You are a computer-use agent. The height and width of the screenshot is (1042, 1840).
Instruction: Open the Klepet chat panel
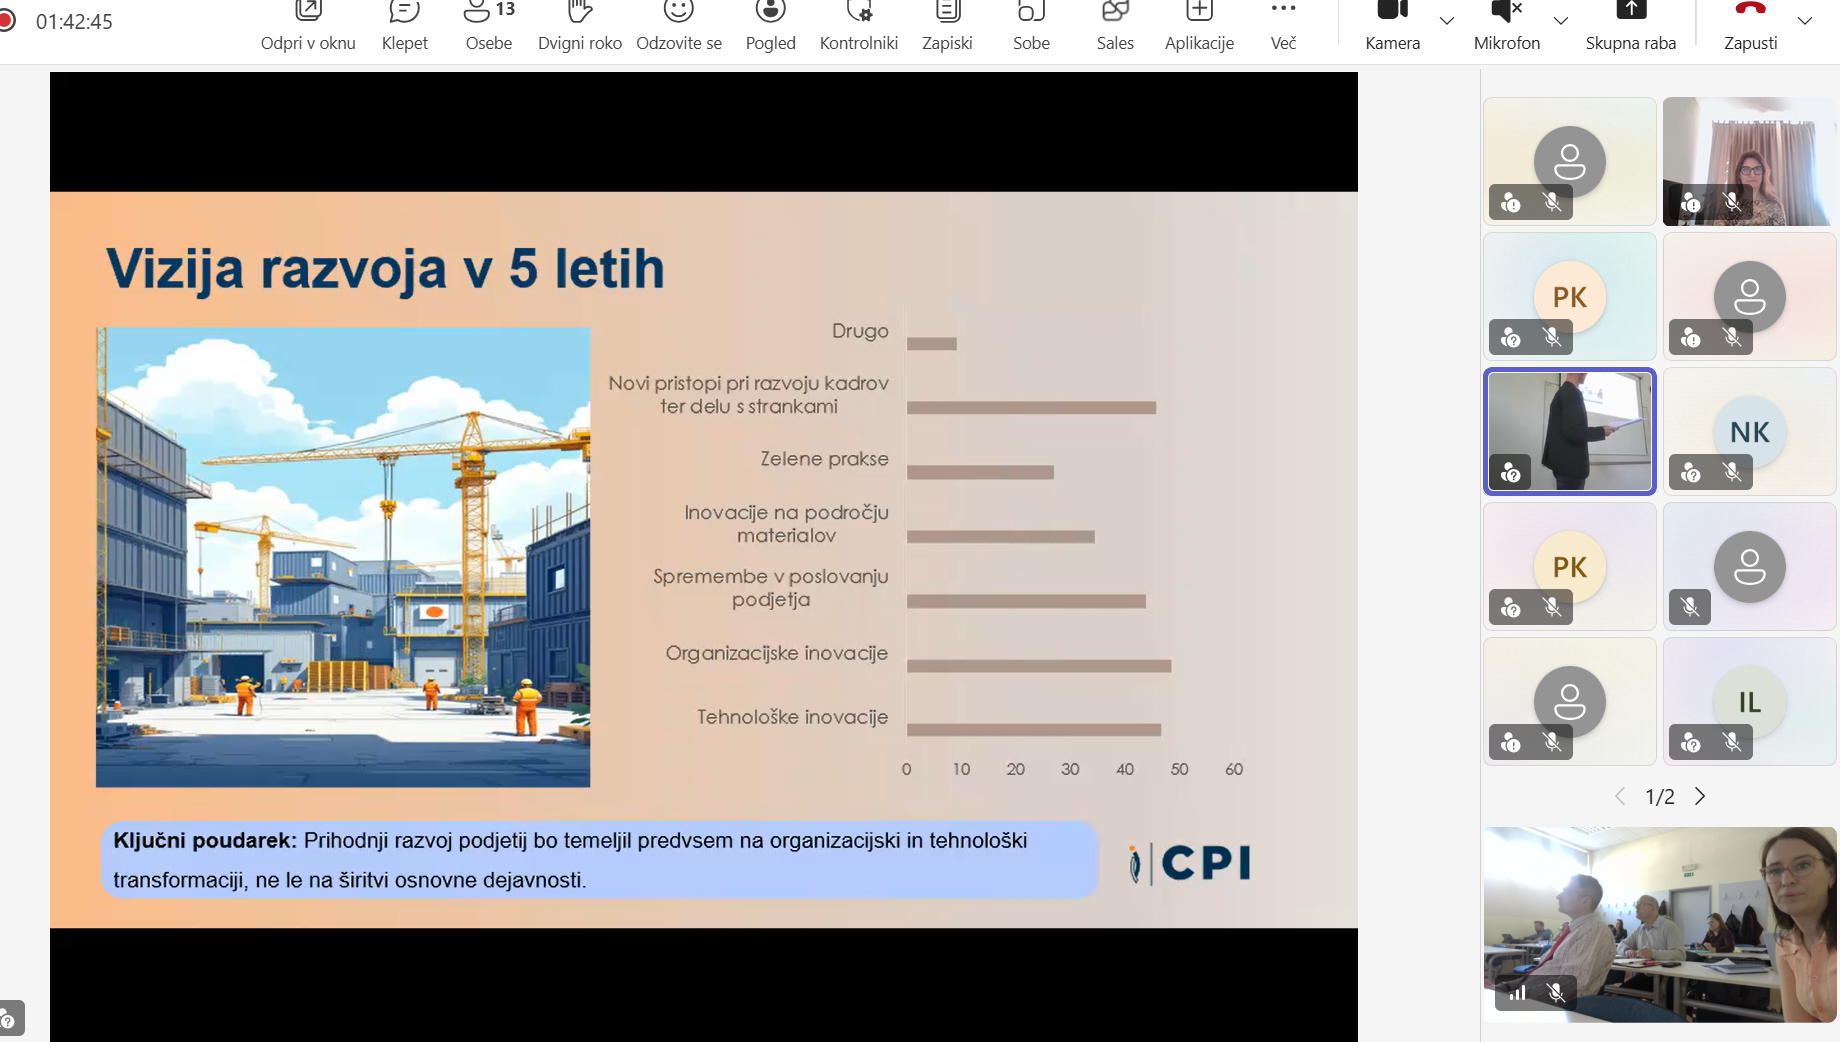coord(404,25)
